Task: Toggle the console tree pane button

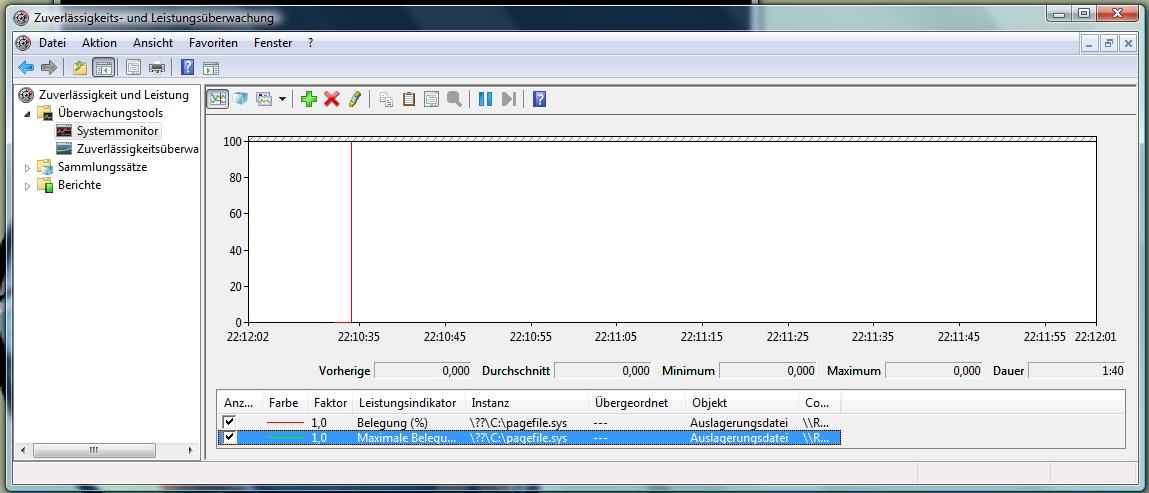Action: (104, 68)
